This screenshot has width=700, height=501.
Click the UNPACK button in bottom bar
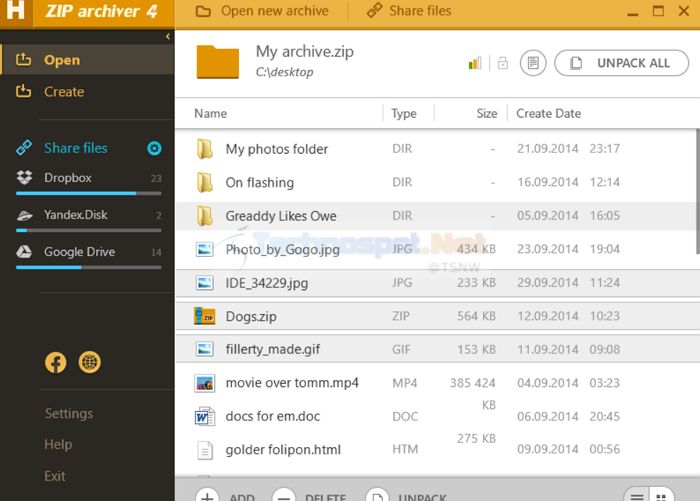[406, 495]
